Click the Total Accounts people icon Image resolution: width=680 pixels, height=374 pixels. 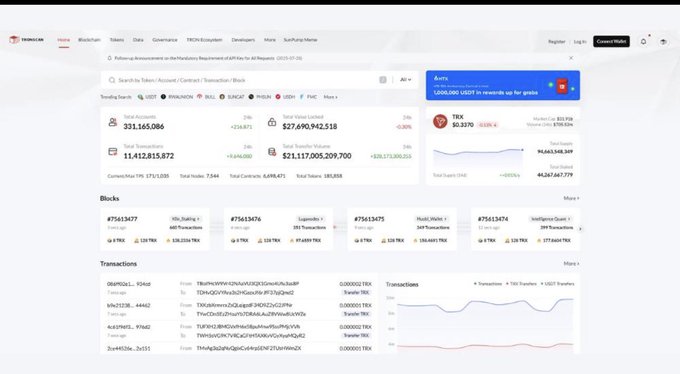pos(112,122)
